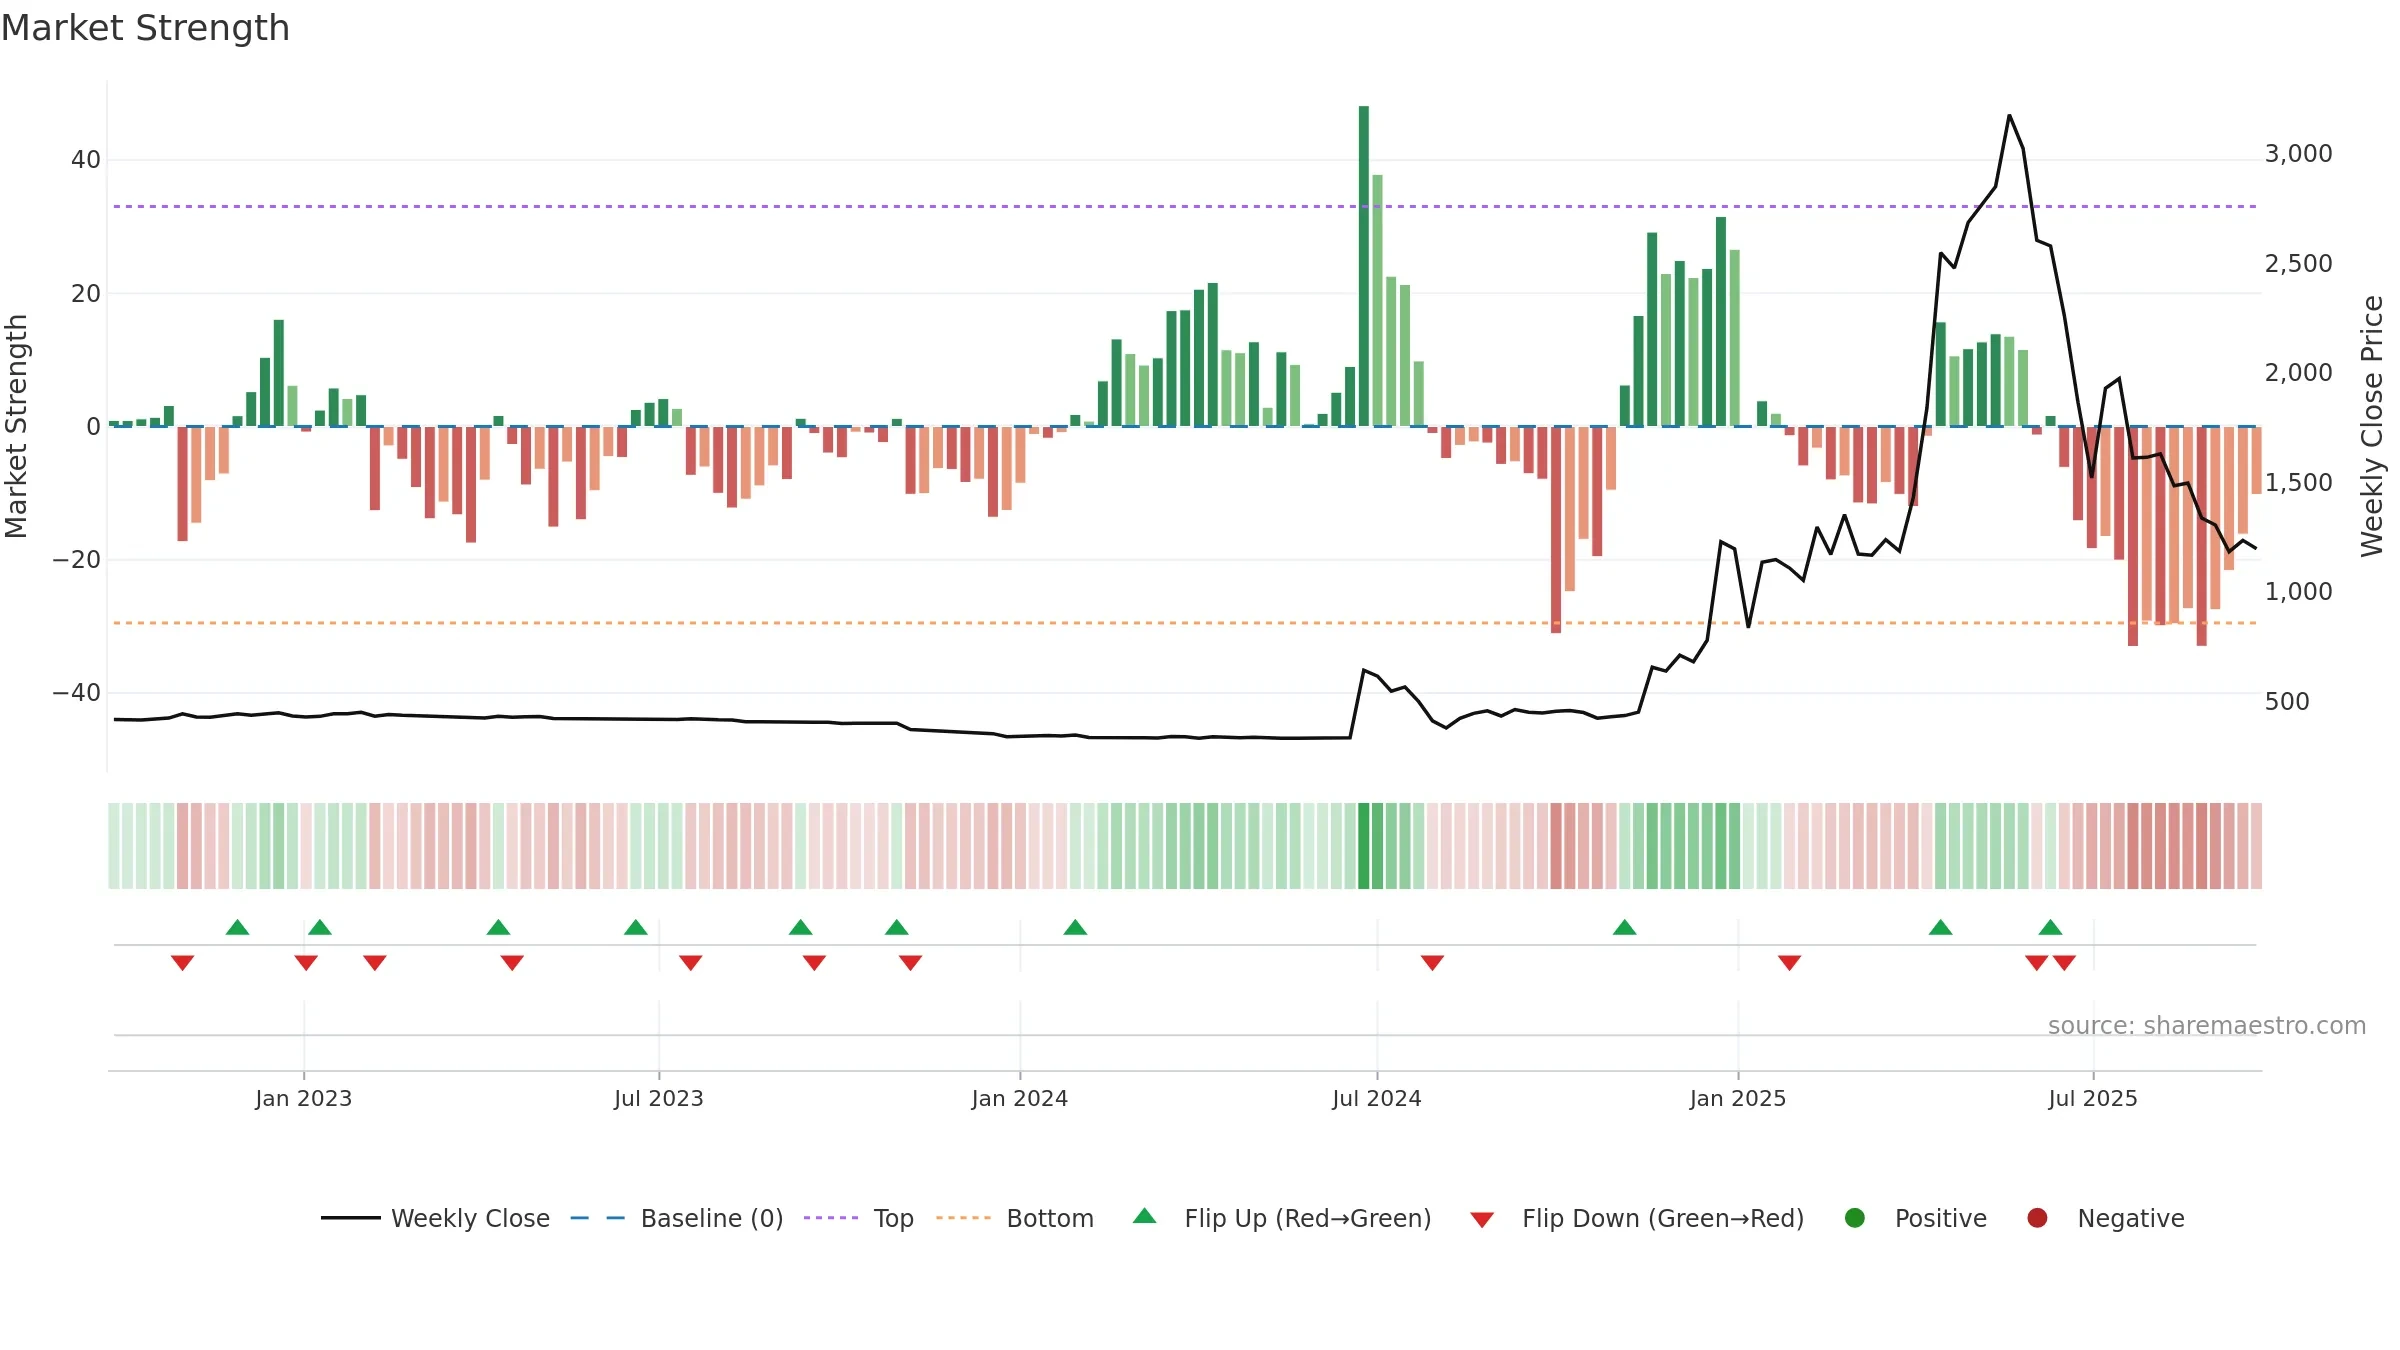This screenshot has height=1350, width=2400.
Task: Click the '−20' left axis tick label
Action: 76,560
